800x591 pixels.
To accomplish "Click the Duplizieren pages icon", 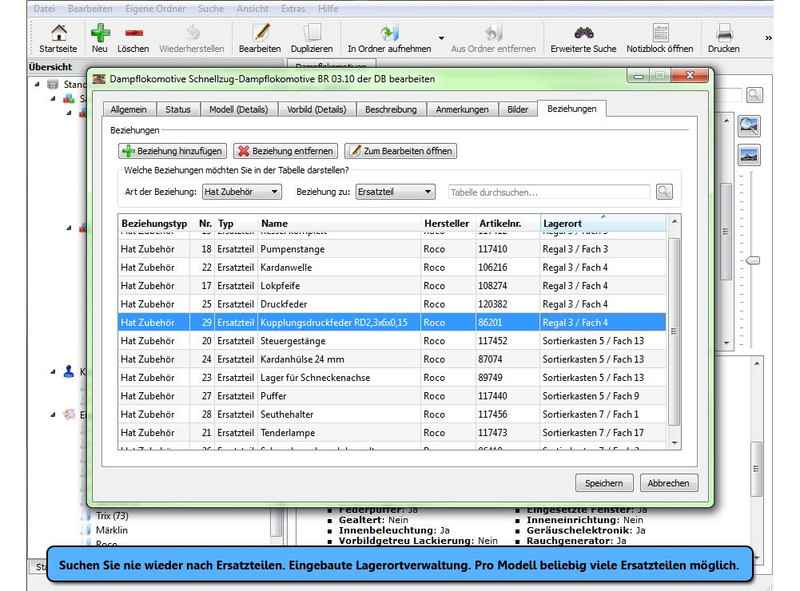I will (x=312, y=33).
